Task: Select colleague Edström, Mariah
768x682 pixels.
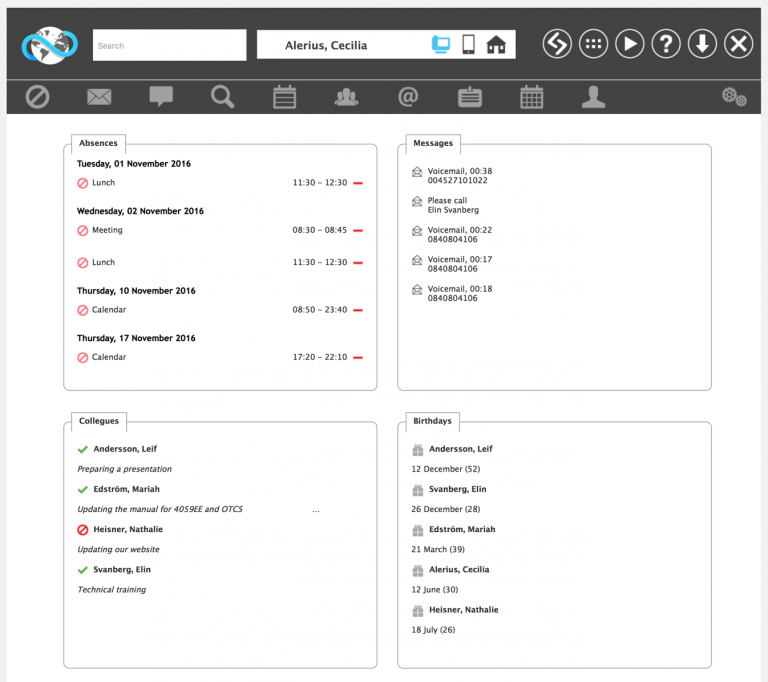Action: pyautogui.click(x=126, y=489)
